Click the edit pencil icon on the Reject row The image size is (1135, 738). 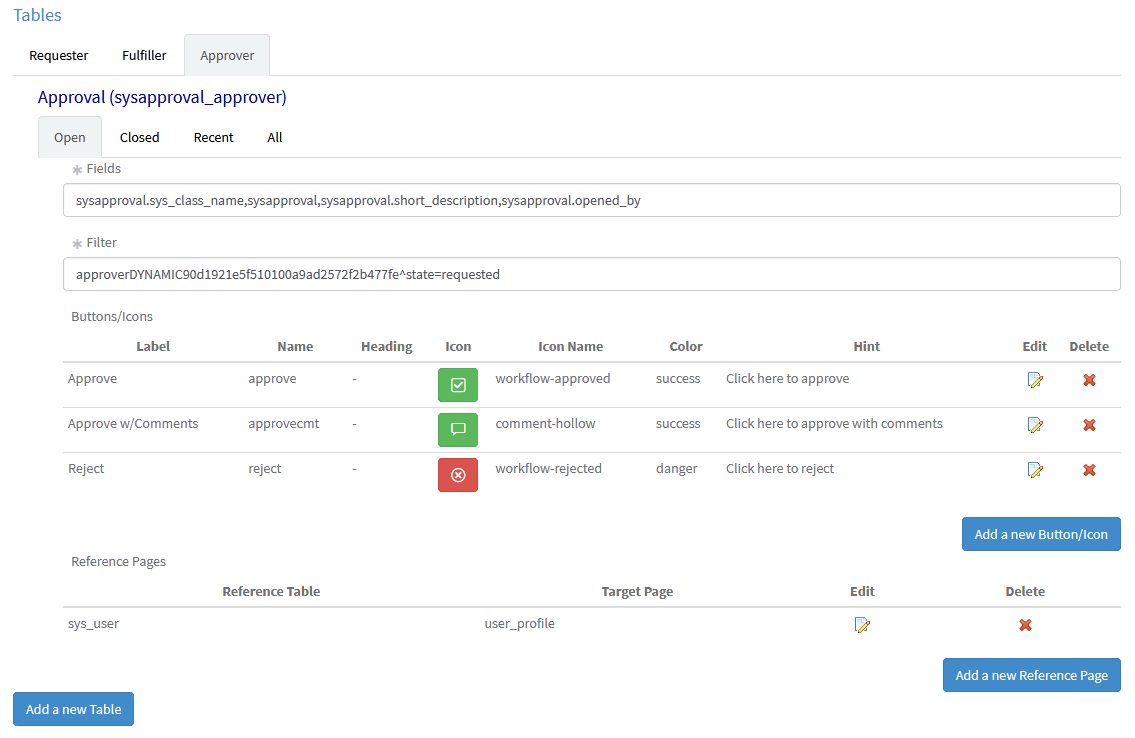(1036, 469)
